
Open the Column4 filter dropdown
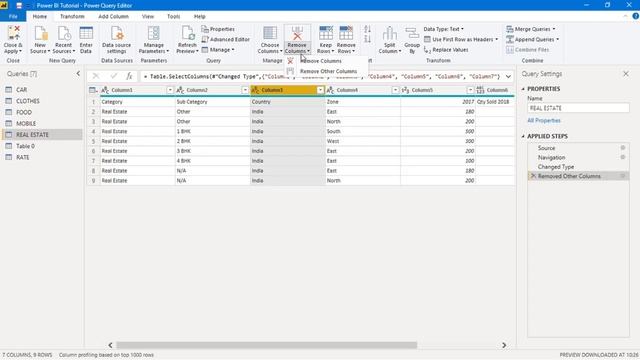pyautogui.click(x=395, y=90)
